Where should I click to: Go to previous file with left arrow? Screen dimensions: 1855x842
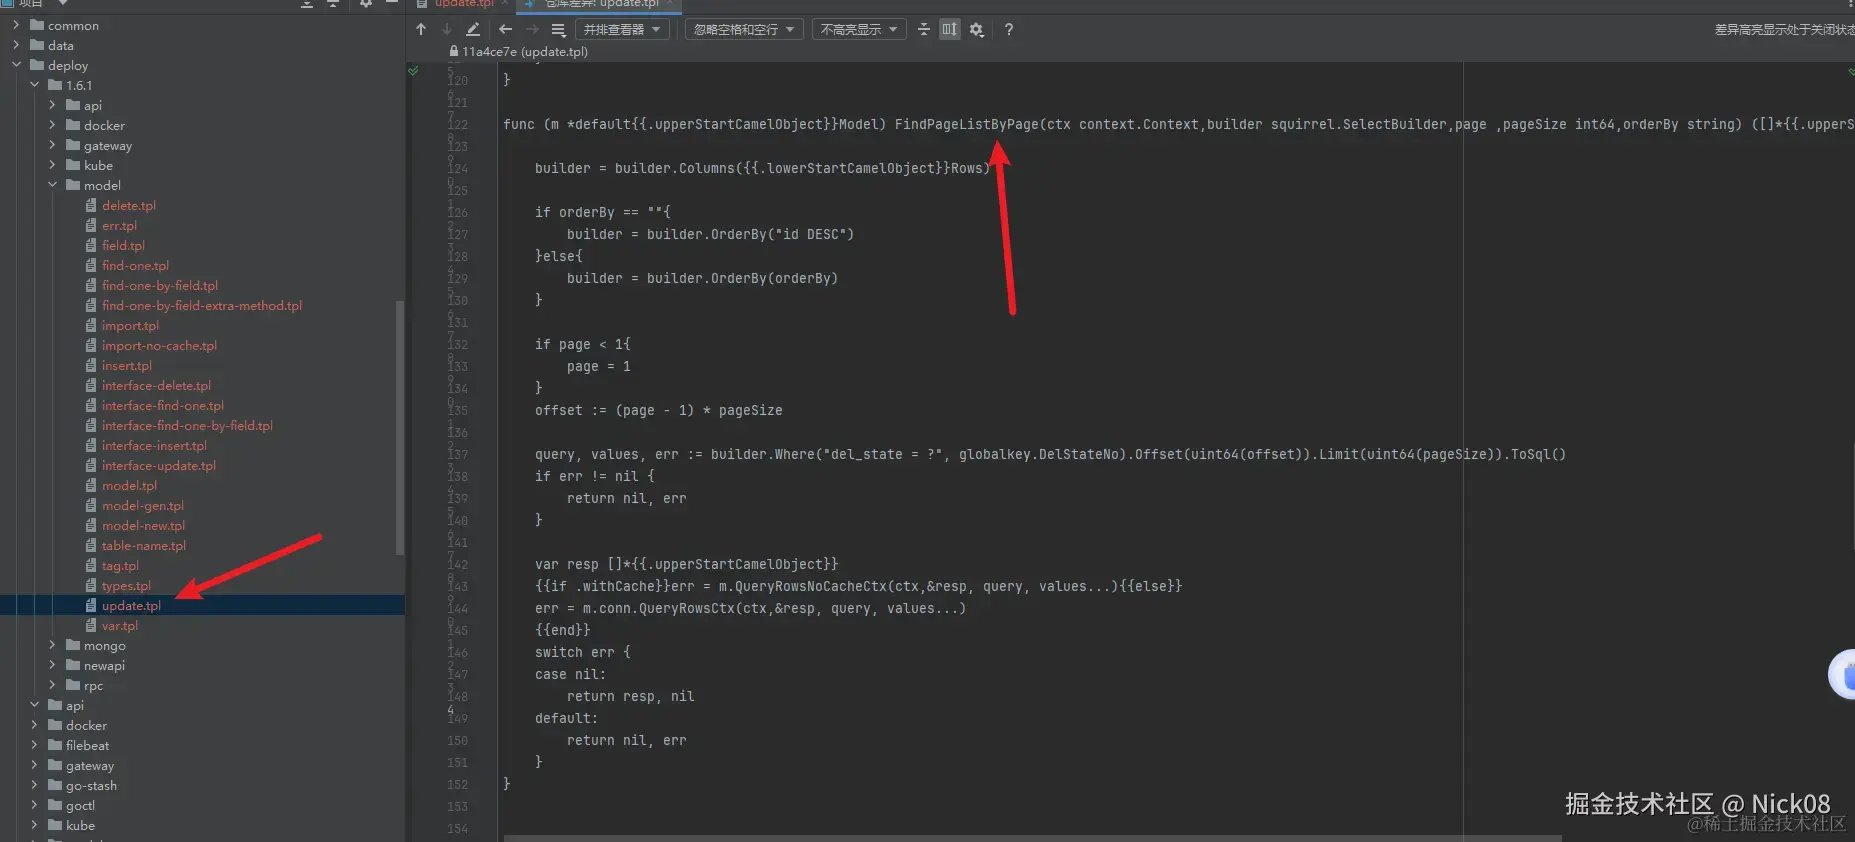pyautogui.click(x=506, y=30)
